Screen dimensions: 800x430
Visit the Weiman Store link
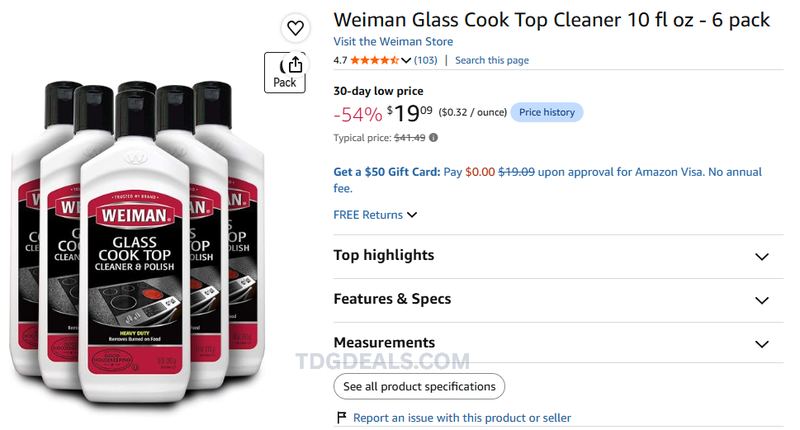(x=393, y=41)
